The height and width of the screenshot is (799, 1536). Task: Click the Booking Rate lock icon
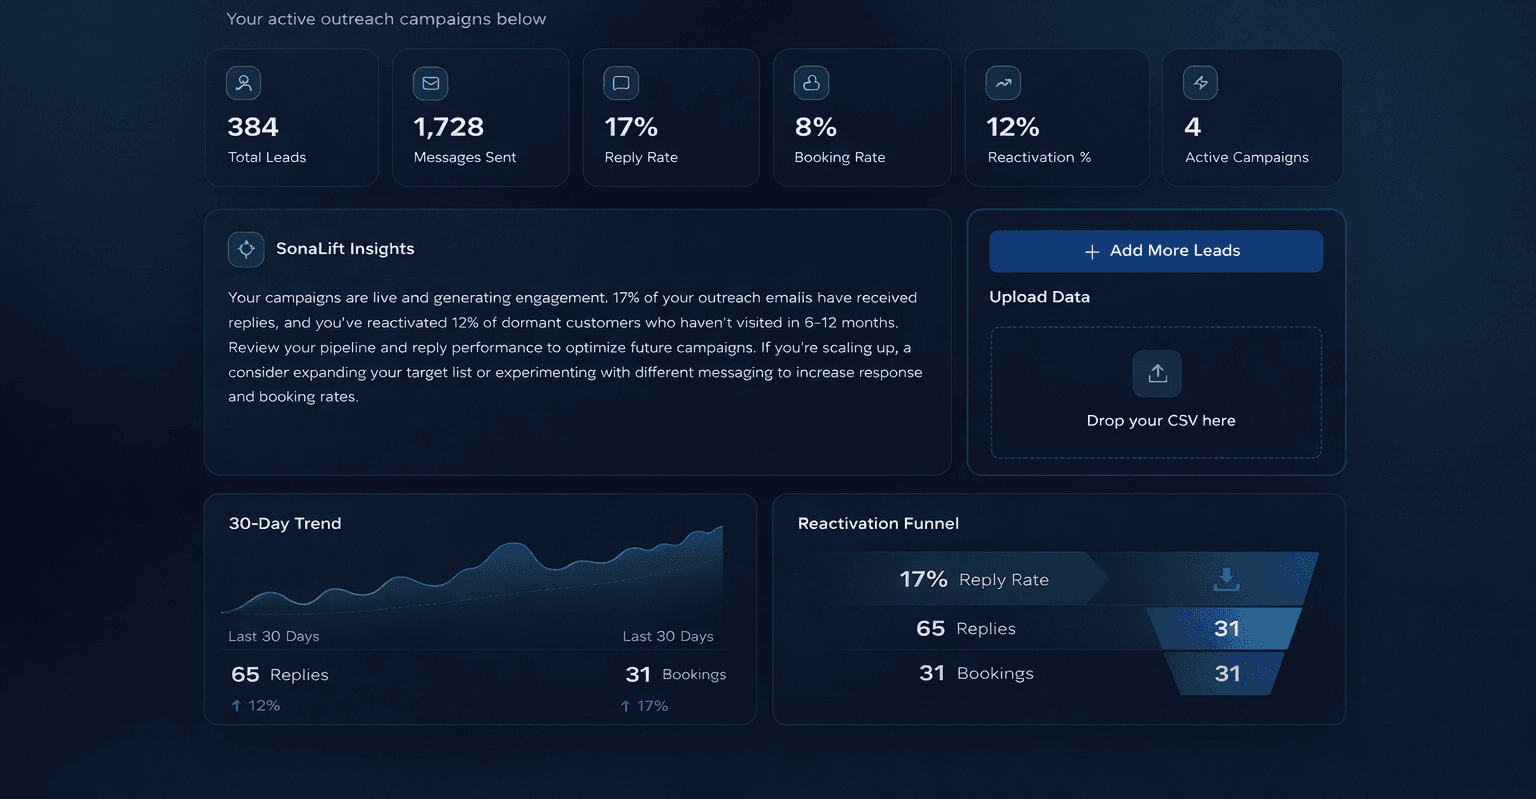(810, 83)
